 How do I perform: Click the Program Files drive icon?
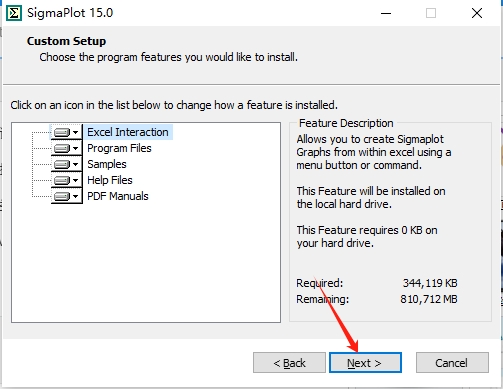(x=62, y=148)
